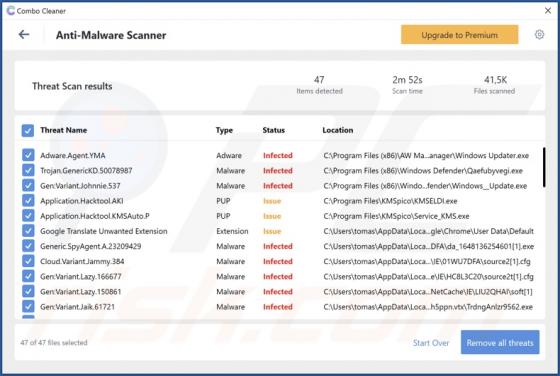The height and width of the screenshot is (376, 560).
Task: Sort by Status column header
Action: (x=274, y=130)
